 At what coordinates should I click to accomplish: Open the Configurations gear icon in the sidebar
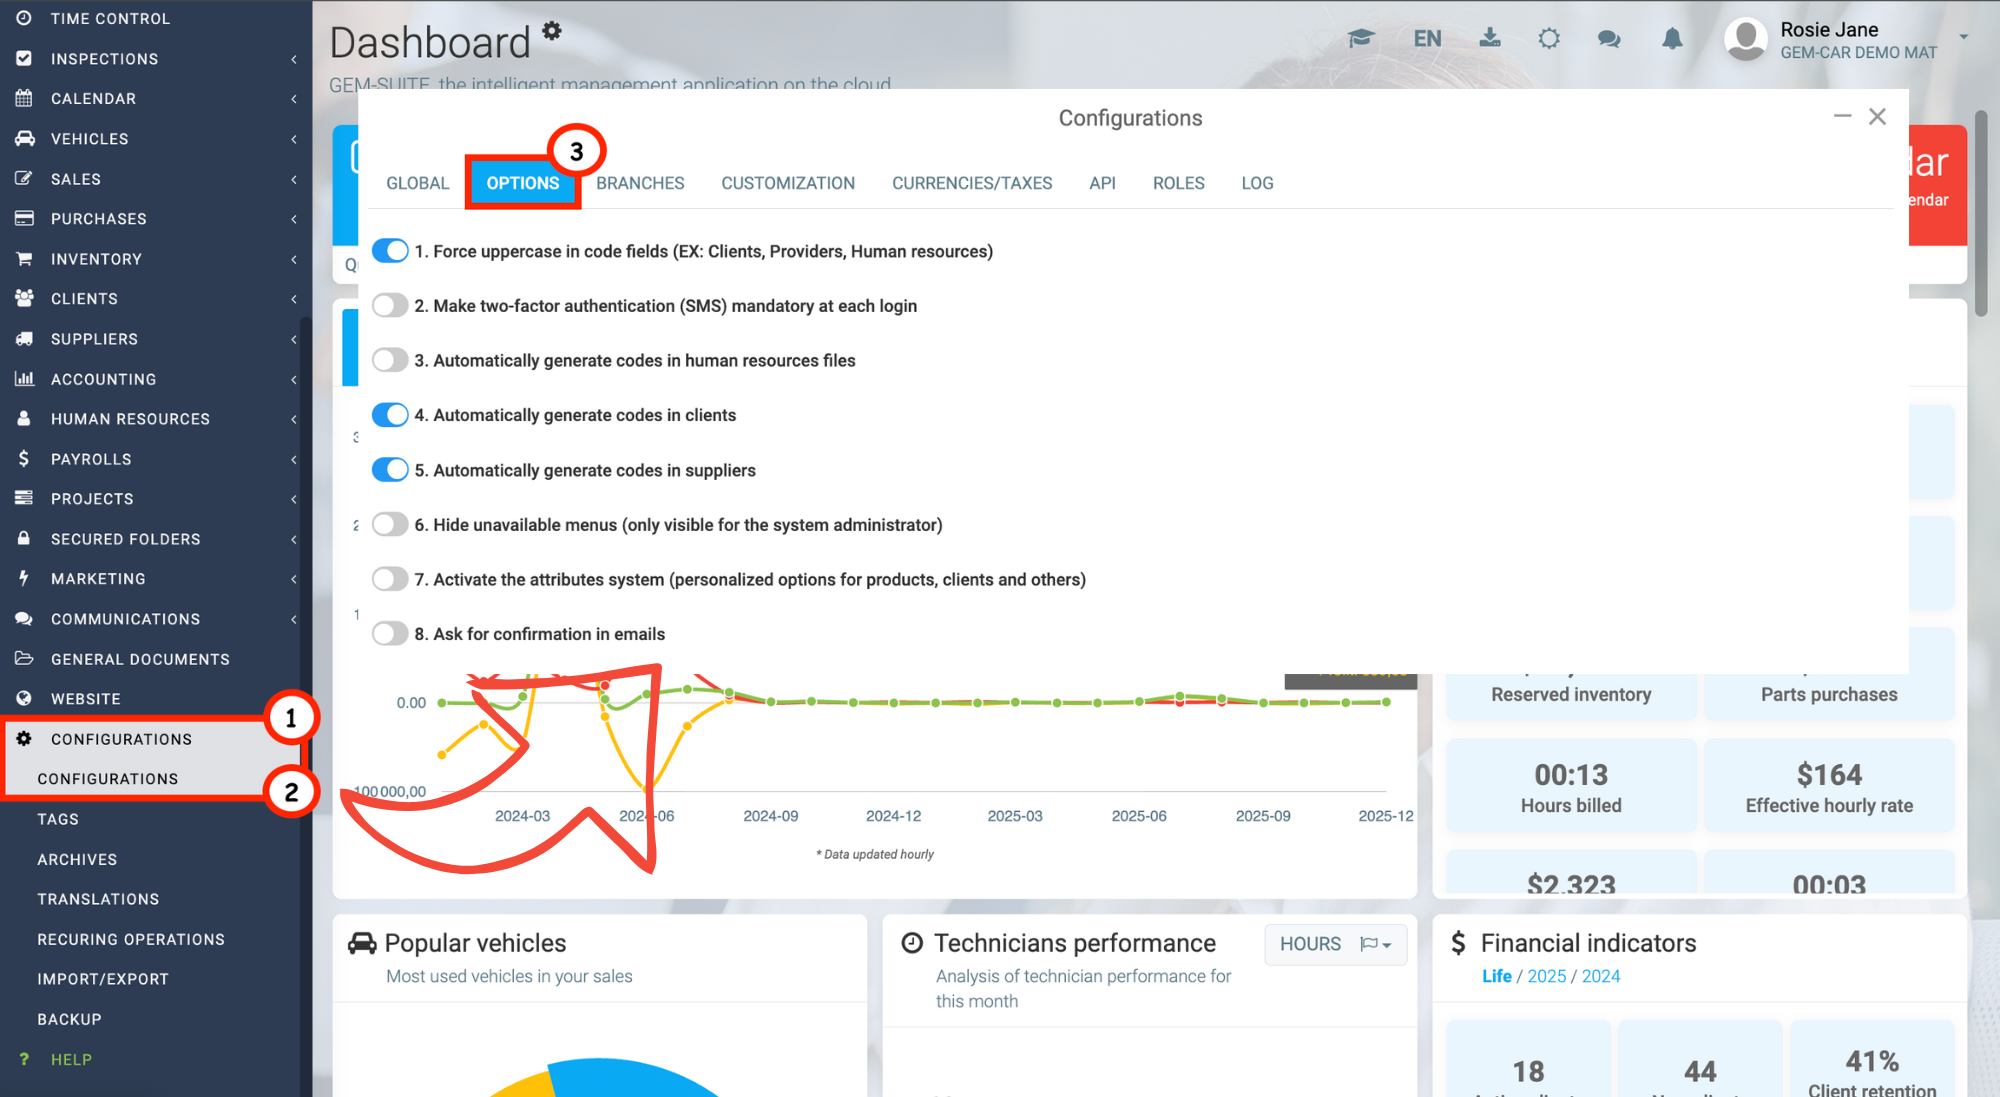[x=24, y=738]
